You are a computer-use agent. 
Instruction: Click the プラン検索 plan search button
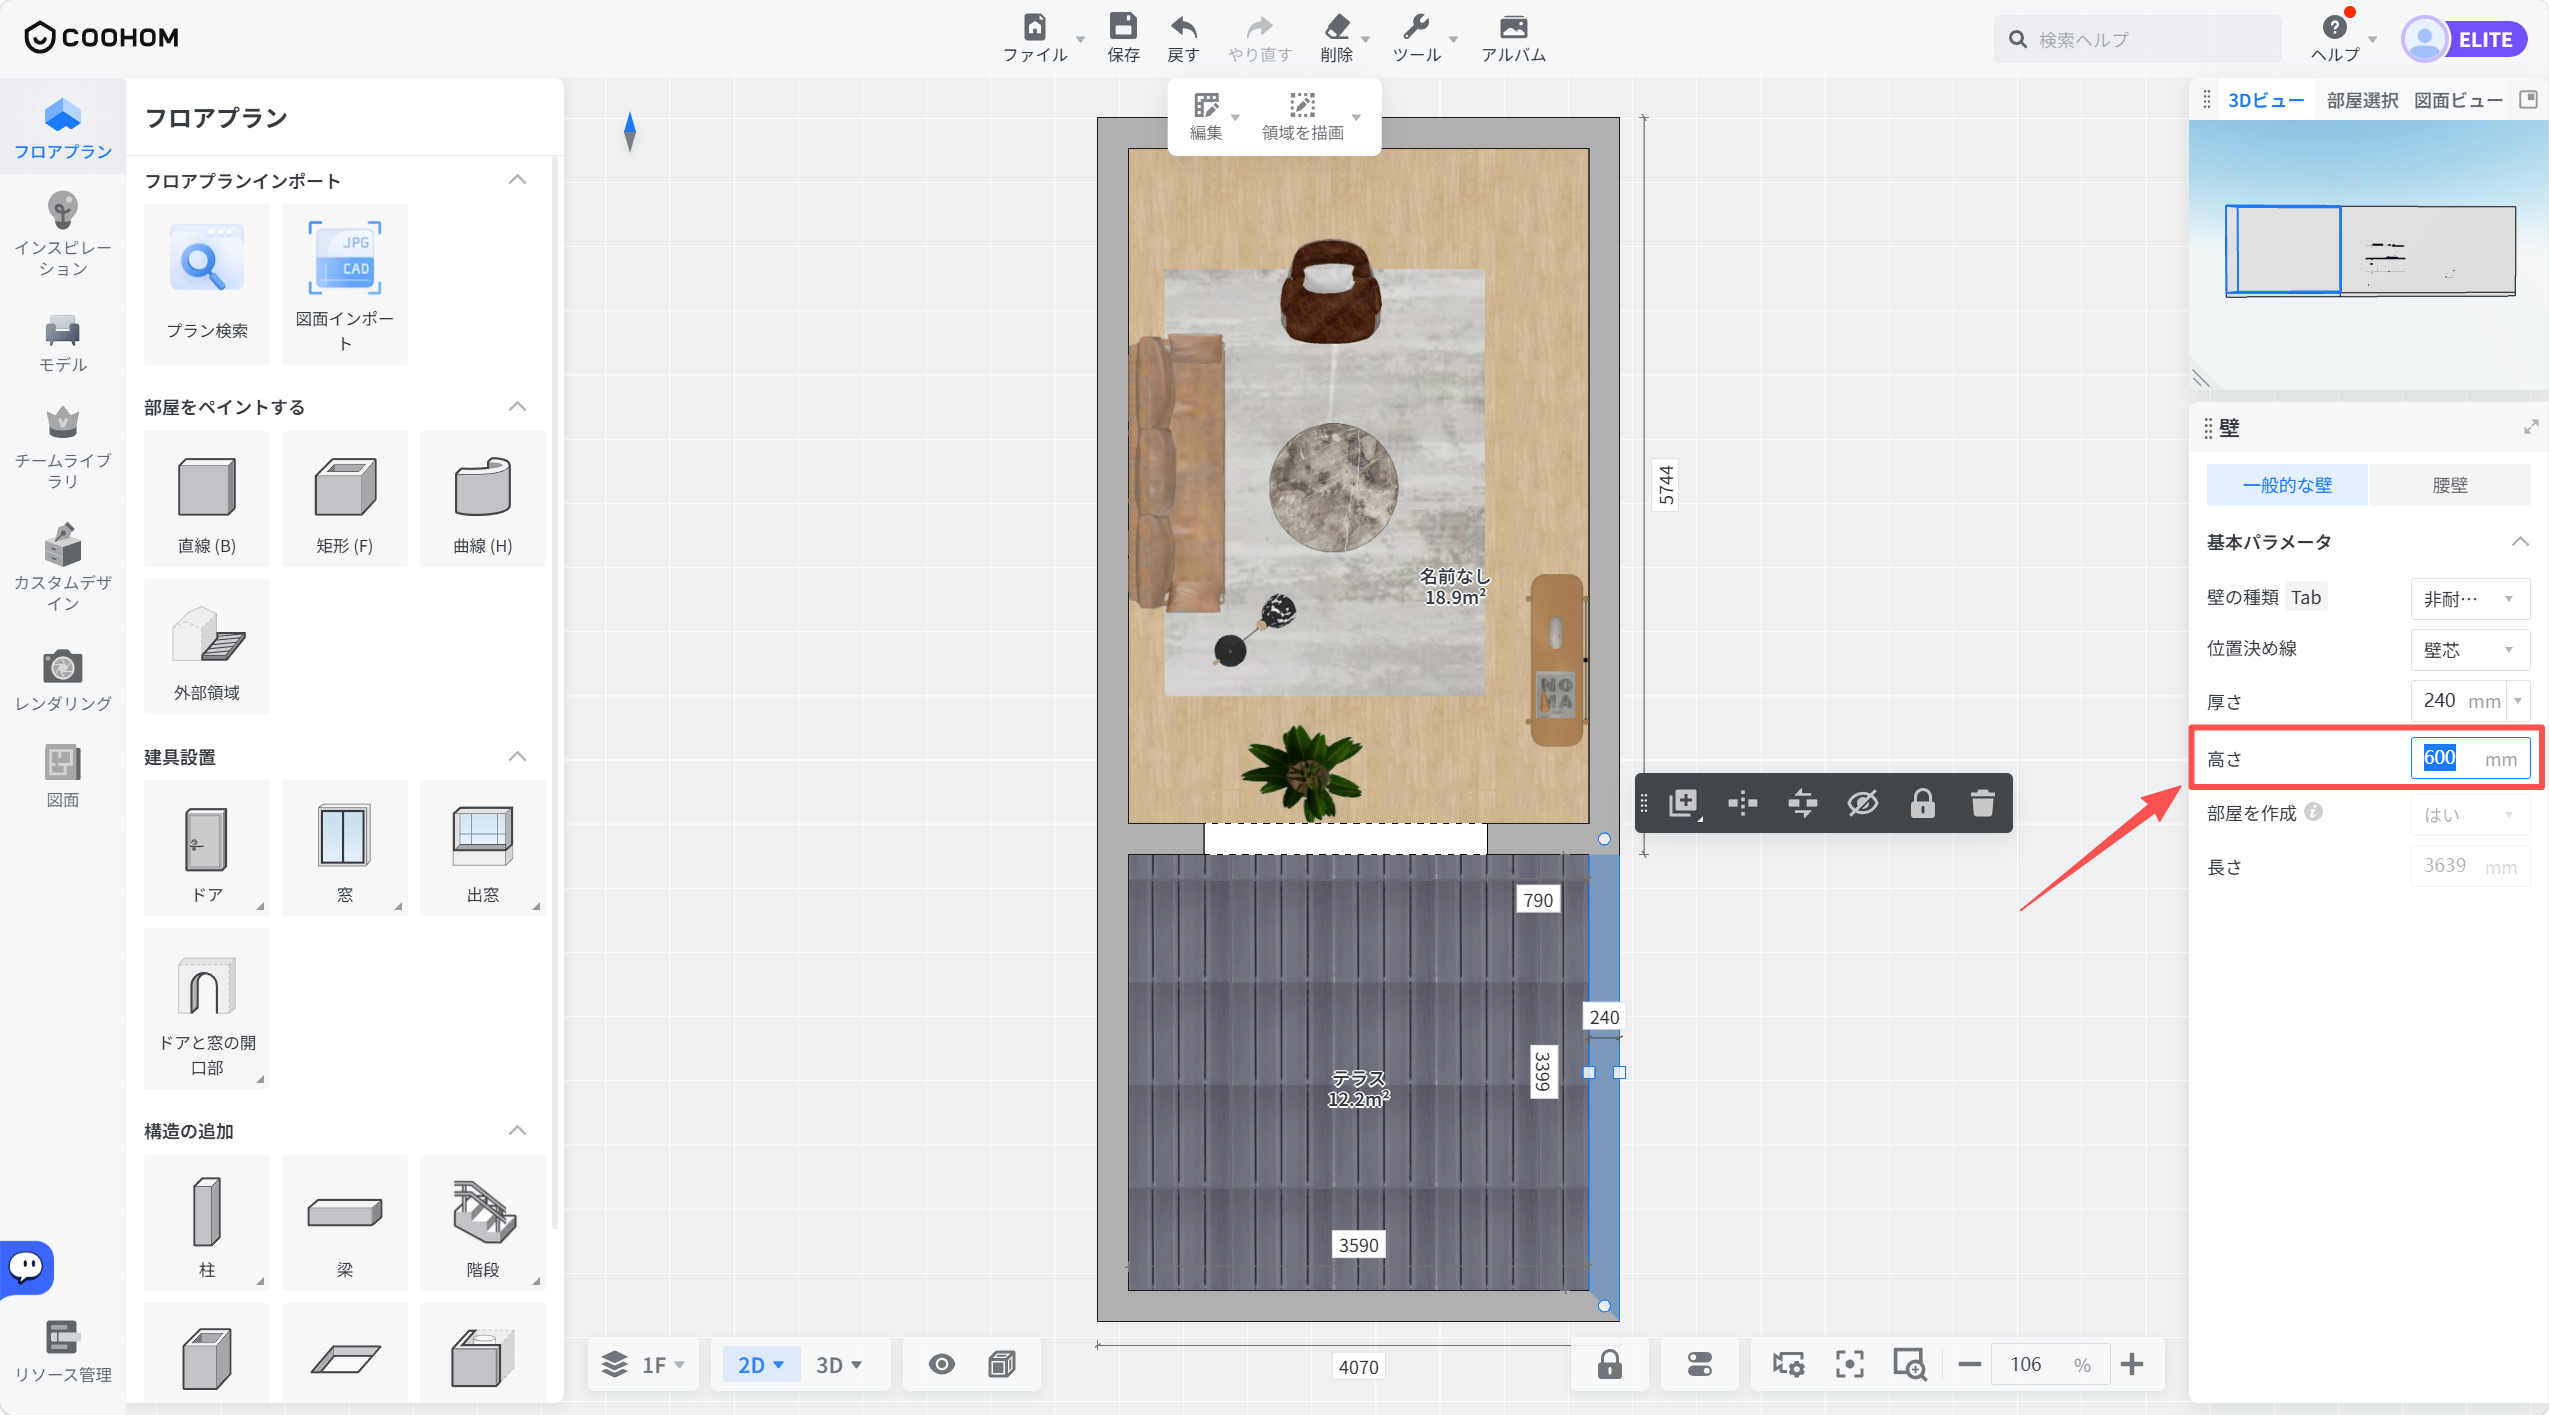tap(207, 284)
